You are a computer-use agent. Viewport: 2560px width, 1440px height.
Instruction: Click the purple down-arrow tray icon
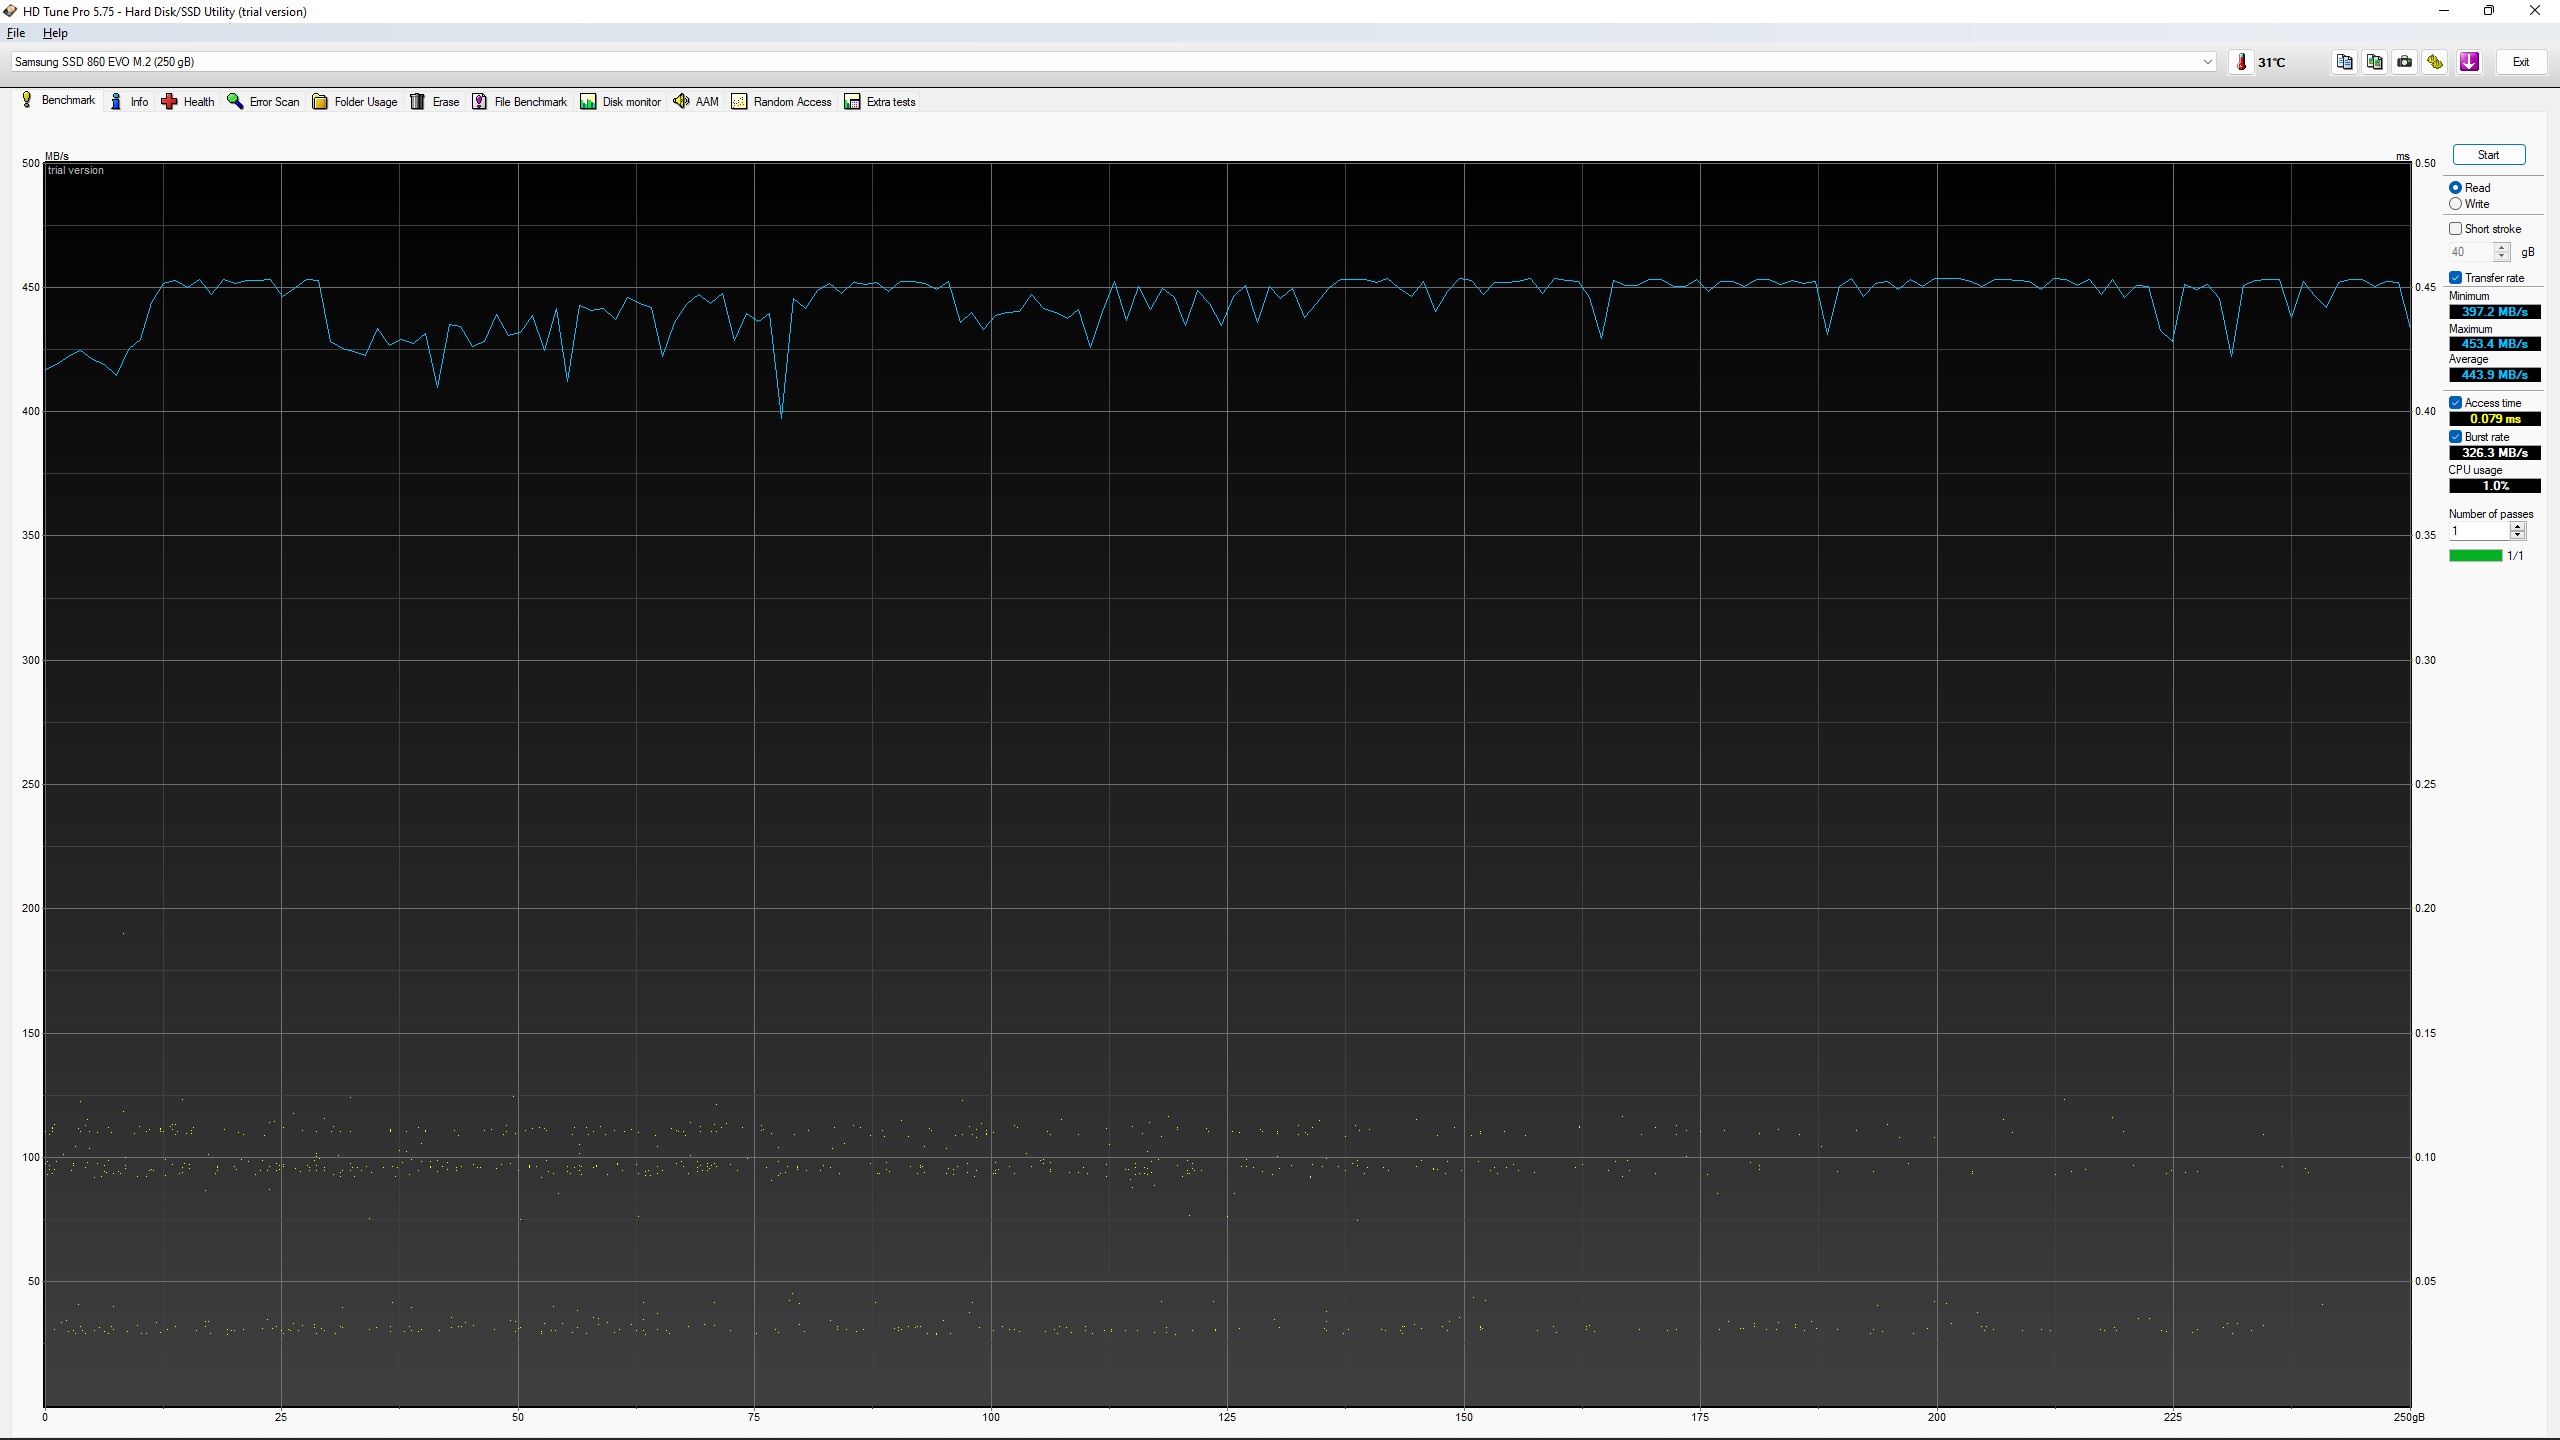tap(2469, 62)
